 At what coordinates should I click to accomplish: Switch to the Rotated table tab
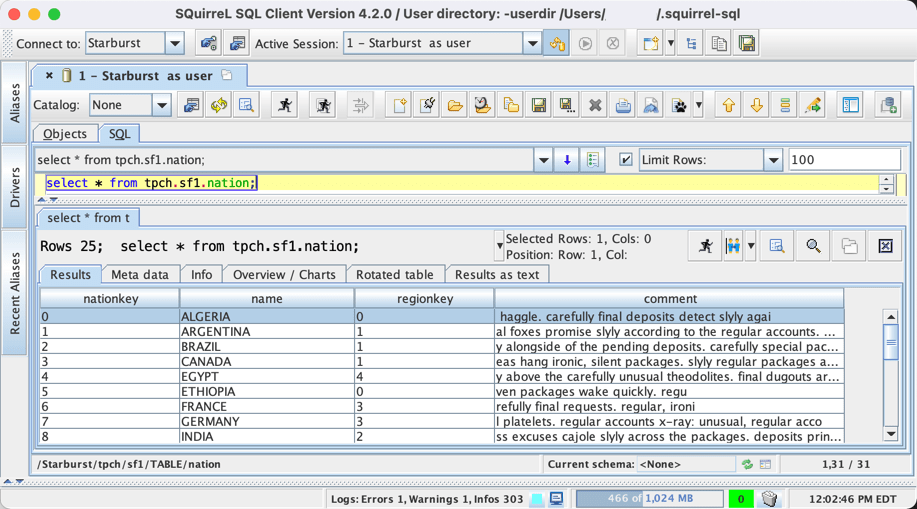[395, 274]
